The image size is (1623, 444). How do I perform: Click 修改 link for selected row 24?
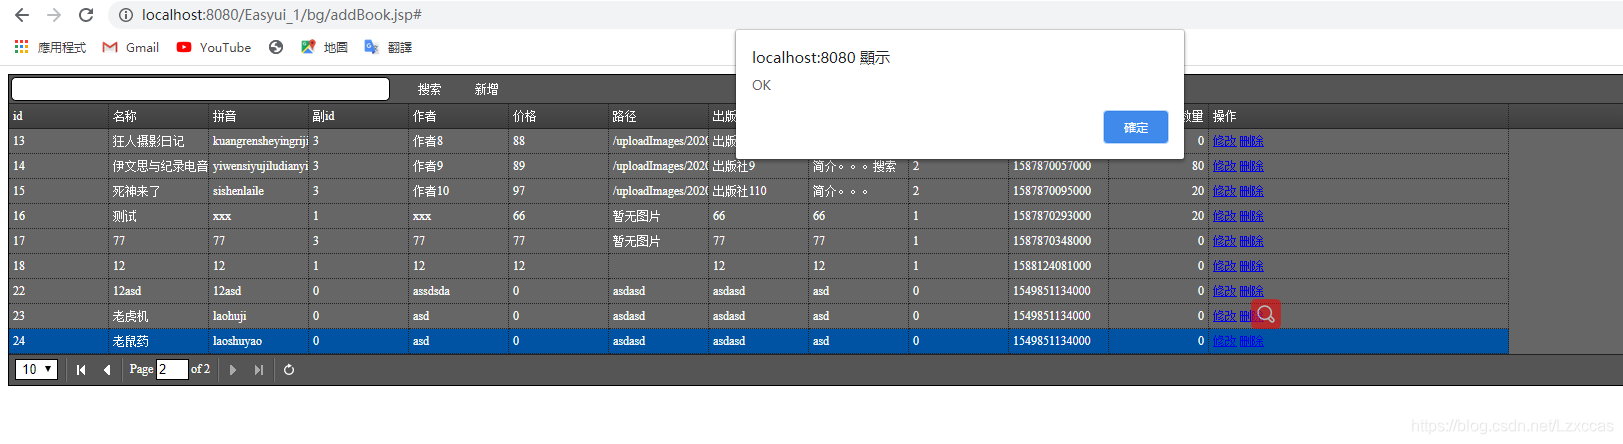point(1224,341)
